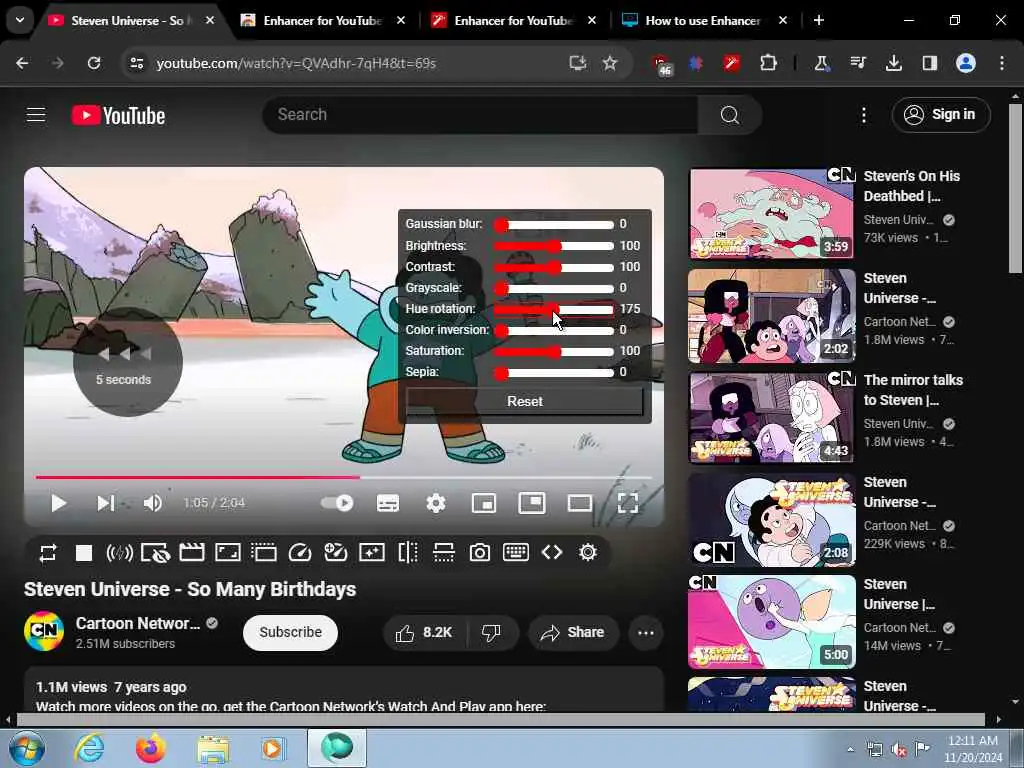Click the Brightness slider track
This screenshot has height=768, width=1024.
[x=554, y=246]
